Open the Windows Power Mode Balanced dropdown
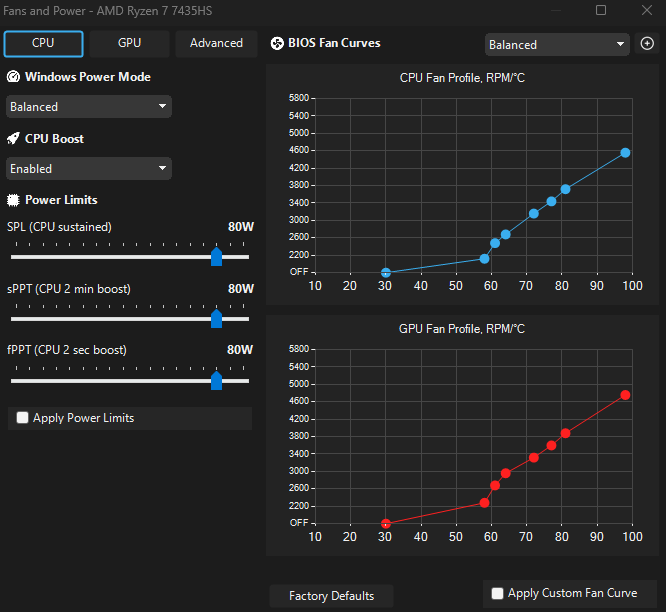 (x=89, y=107)
